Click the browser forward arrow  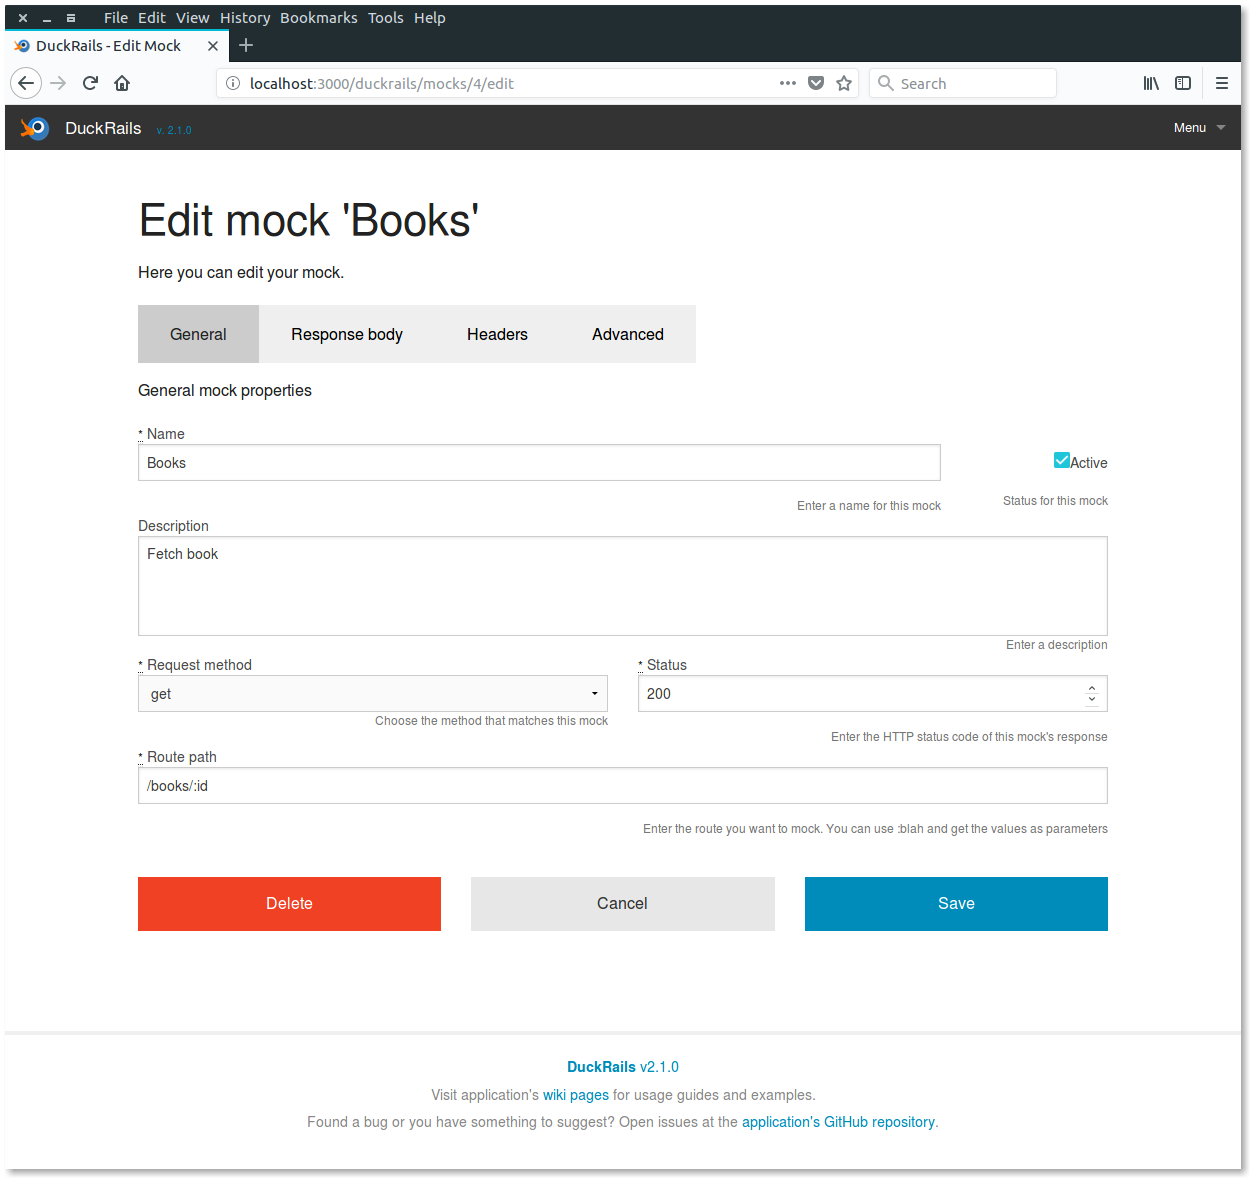point(58,83)
